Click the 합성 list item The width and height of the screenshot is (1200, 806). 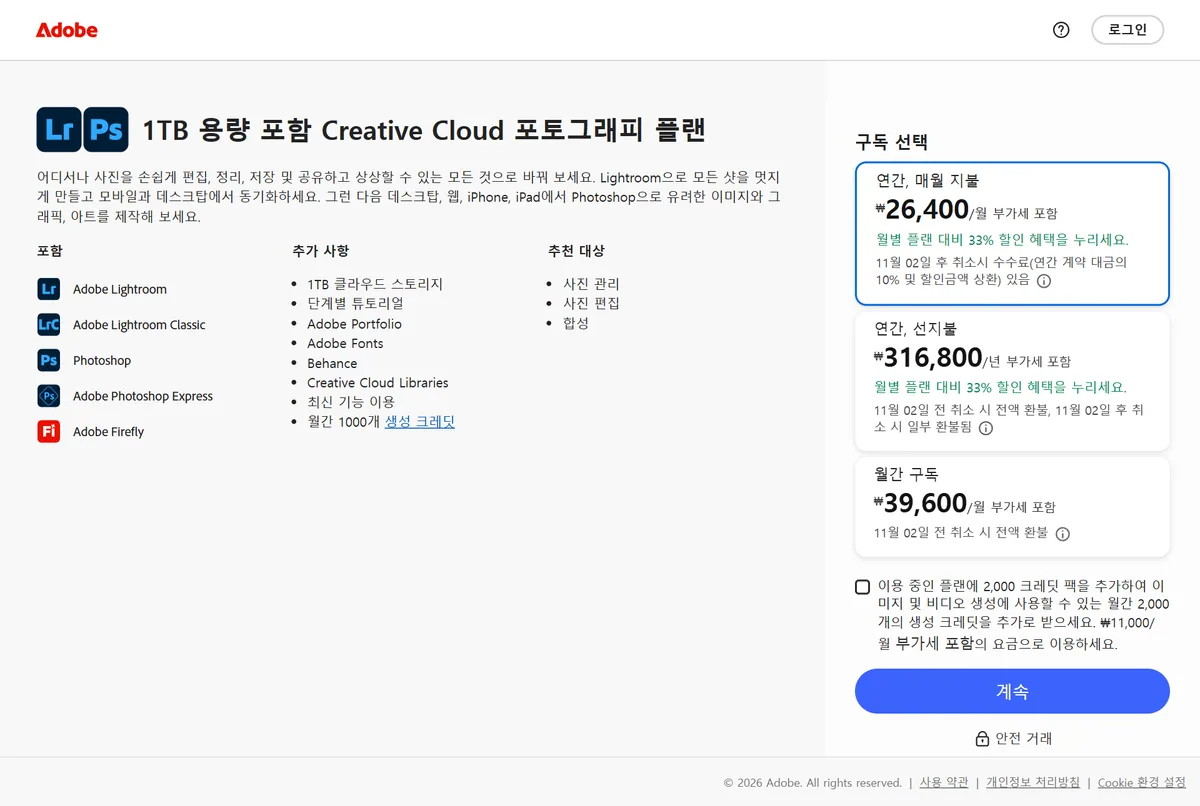(576, 323)
